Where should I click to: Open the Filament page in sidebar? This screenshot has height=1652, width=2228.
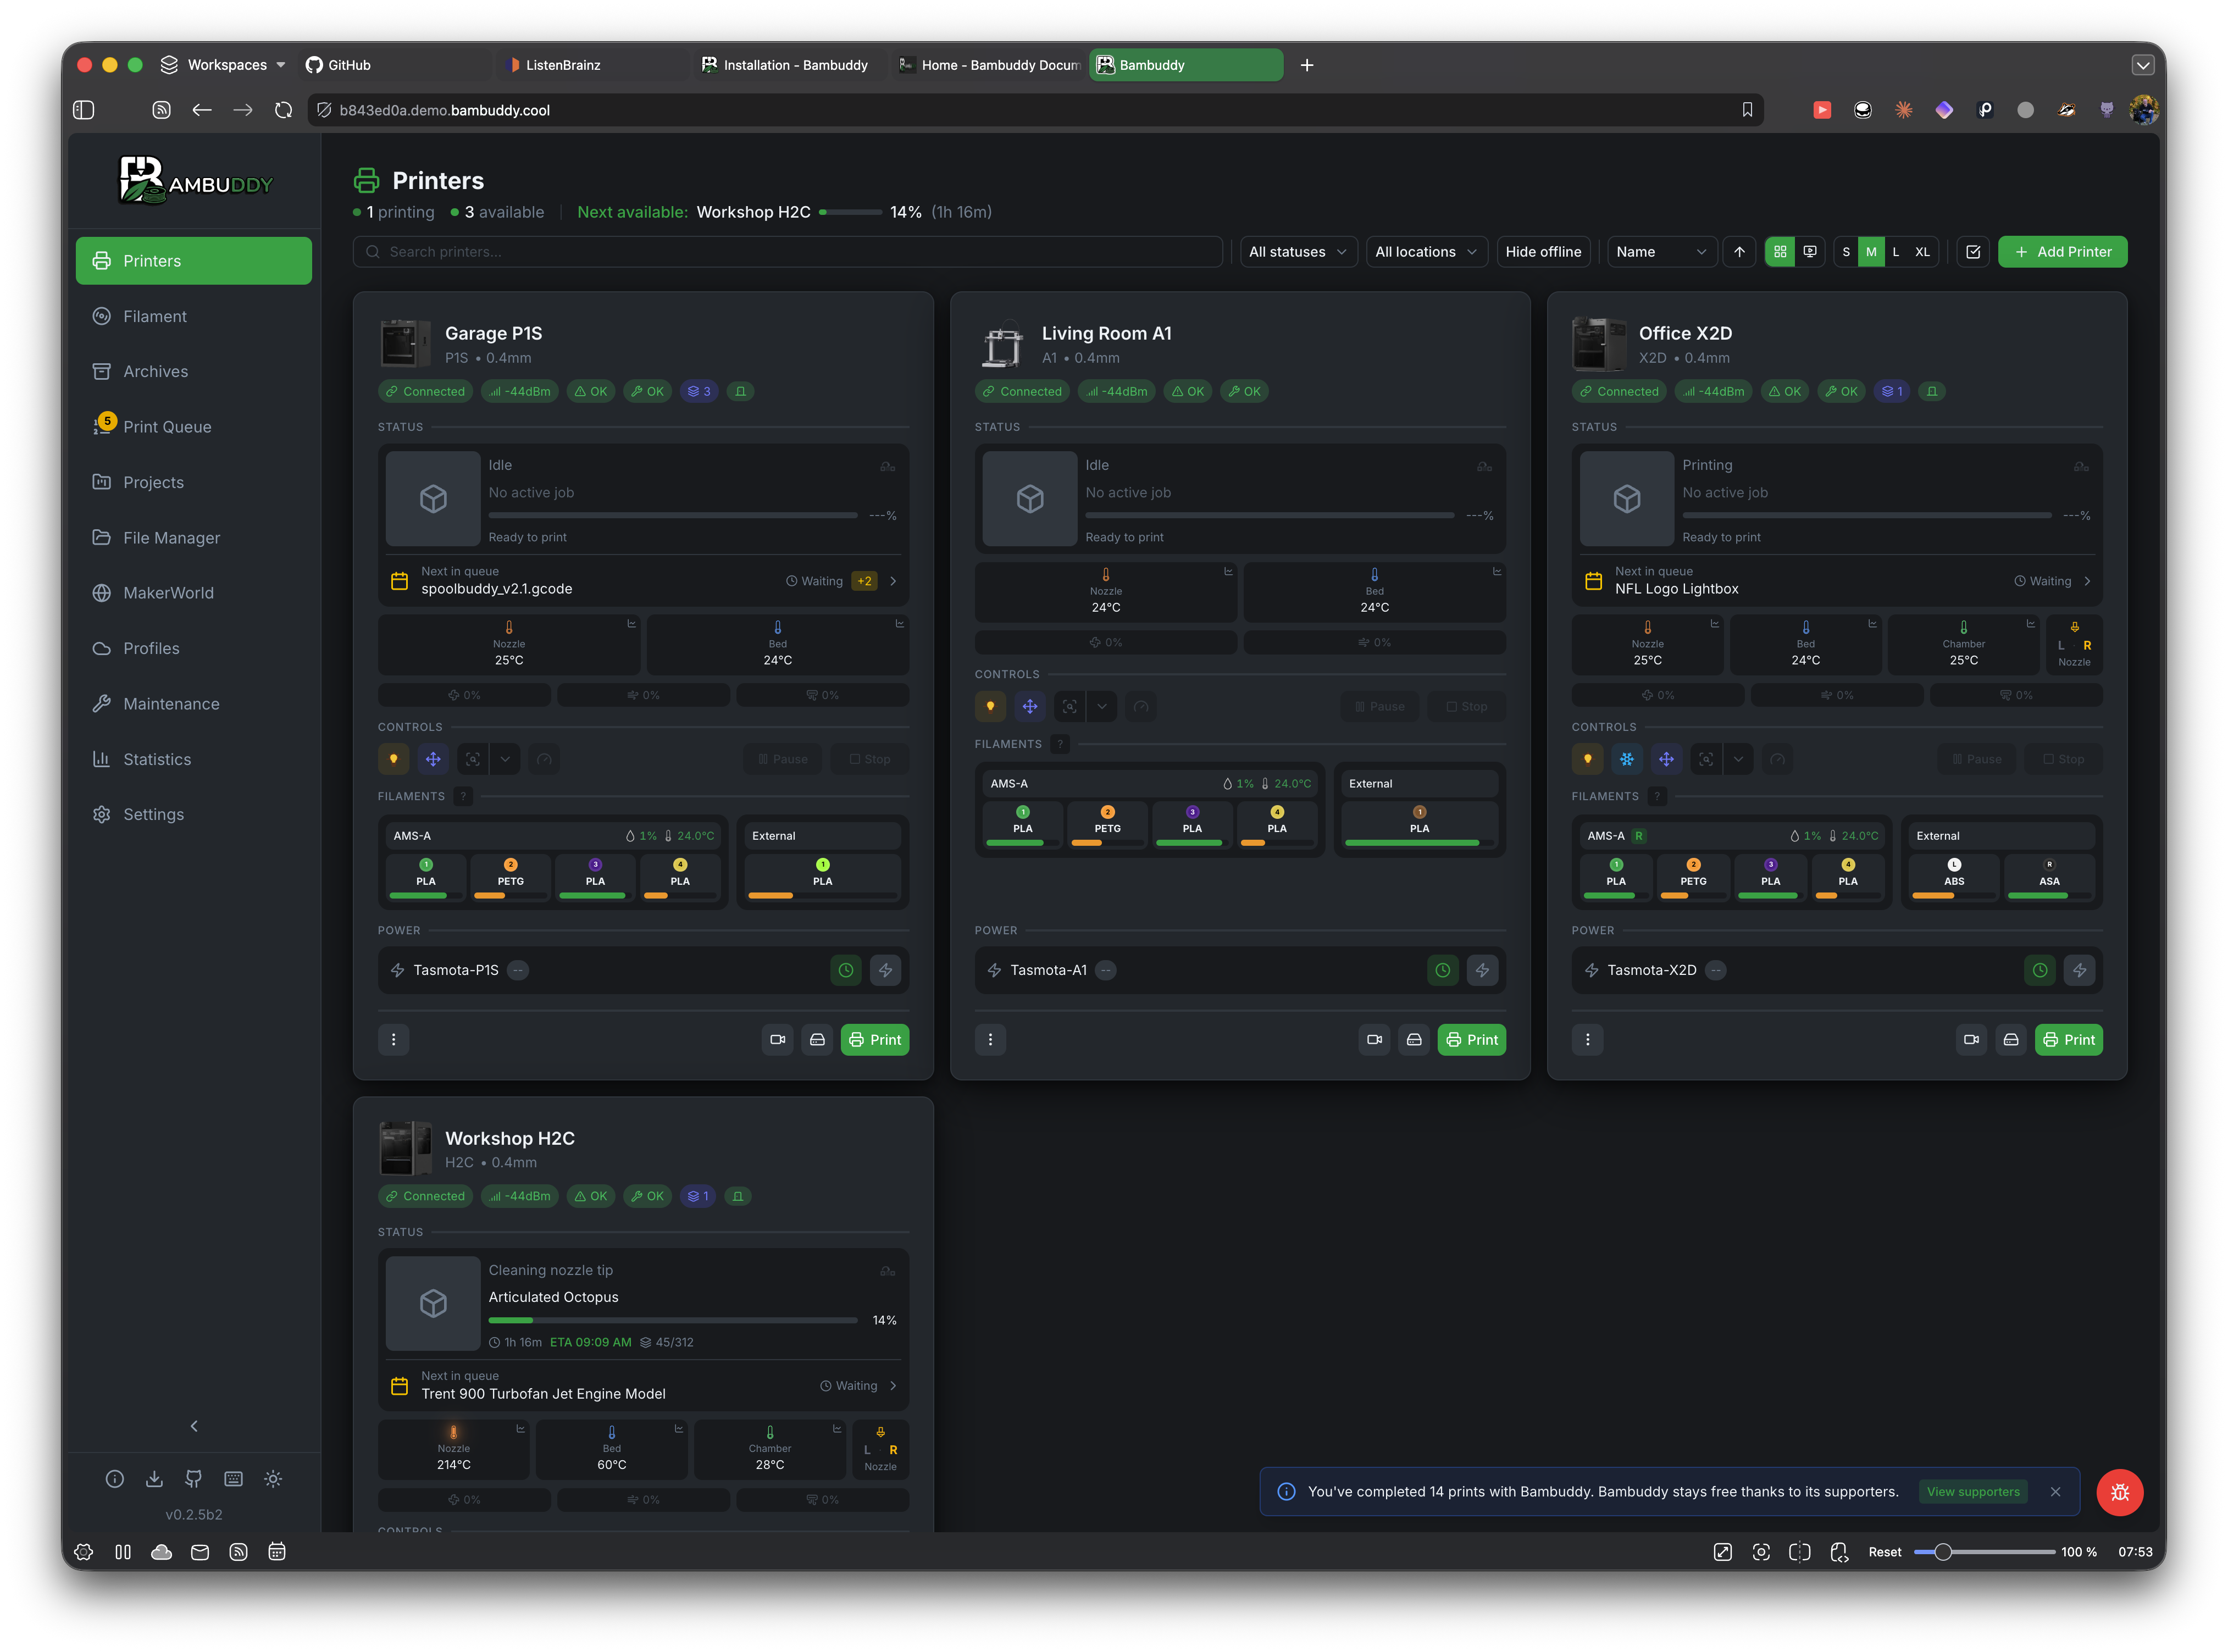(x=193, y=316)
